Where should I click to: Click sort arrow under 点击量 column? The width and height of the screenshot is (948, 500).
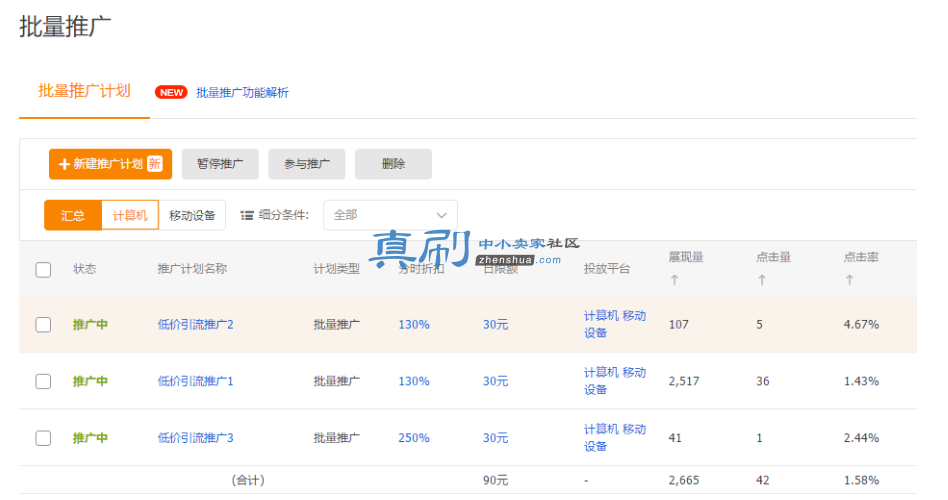762,280
